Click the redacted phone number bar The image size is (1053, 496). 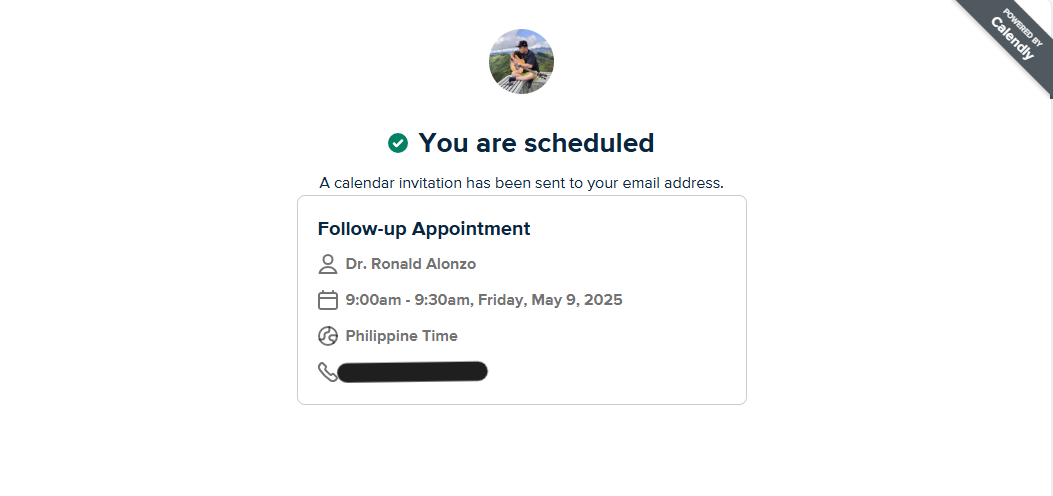click(x=412, y=372)
